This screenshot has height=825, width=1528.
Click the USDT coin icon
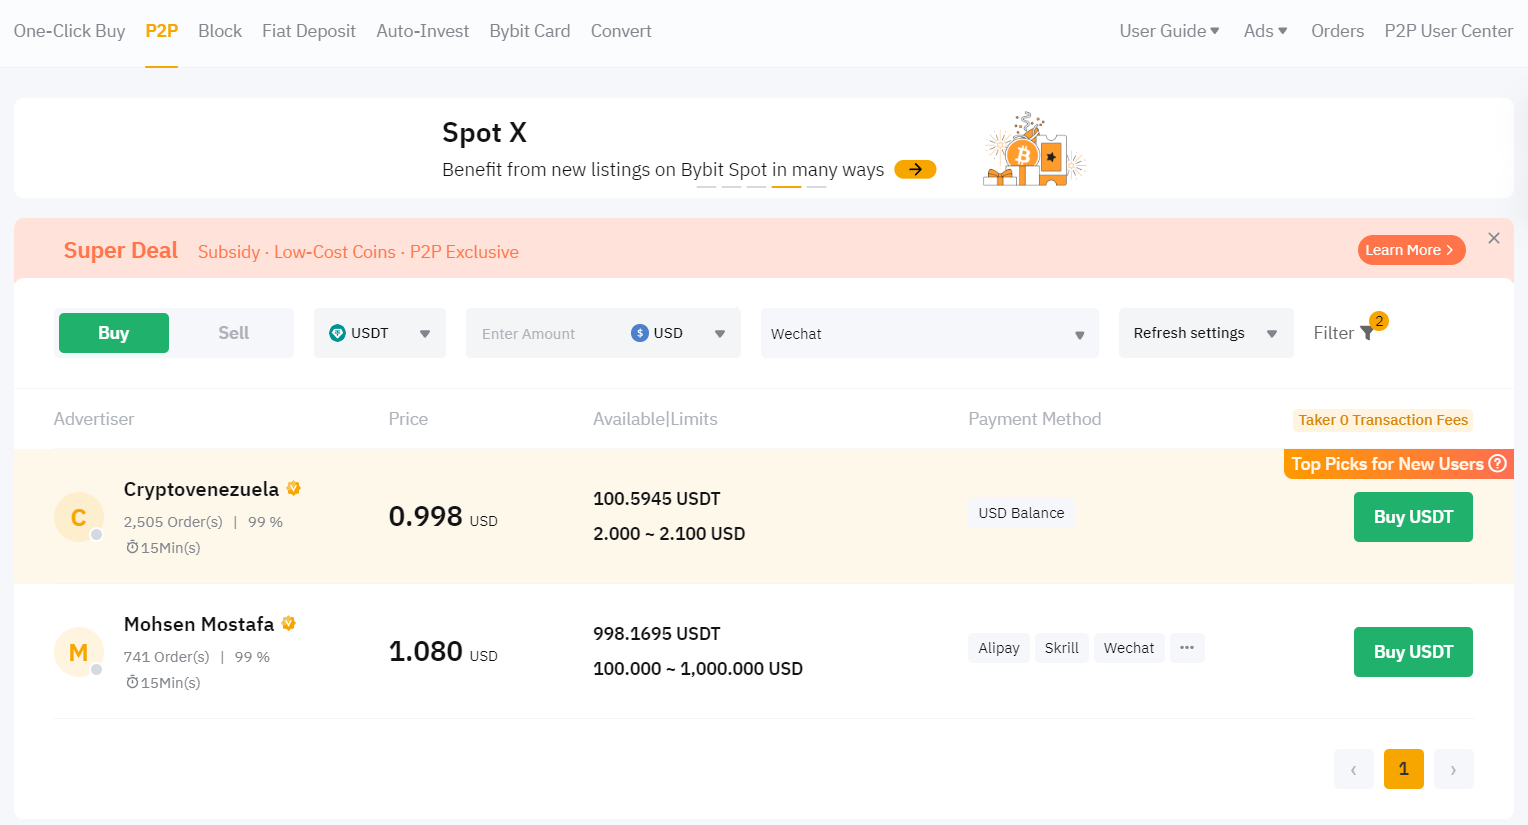tap(337, 333)
